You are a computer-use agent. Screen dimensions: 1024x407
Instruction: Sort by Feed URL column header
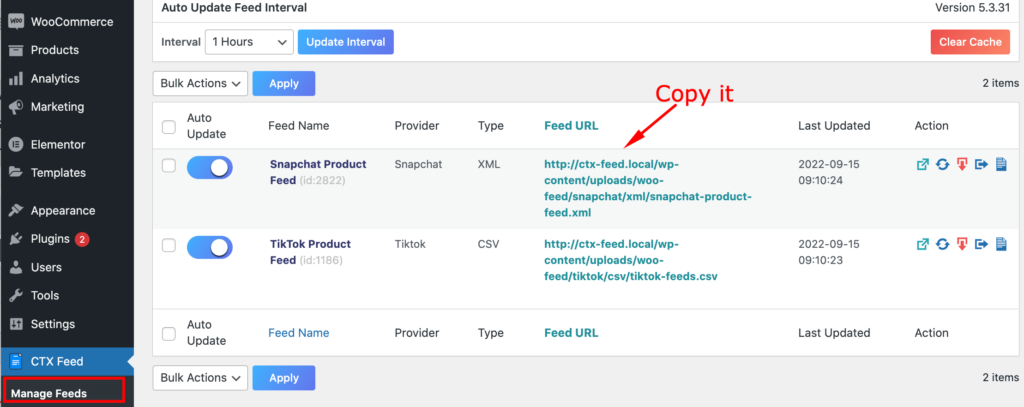[571, 126]
